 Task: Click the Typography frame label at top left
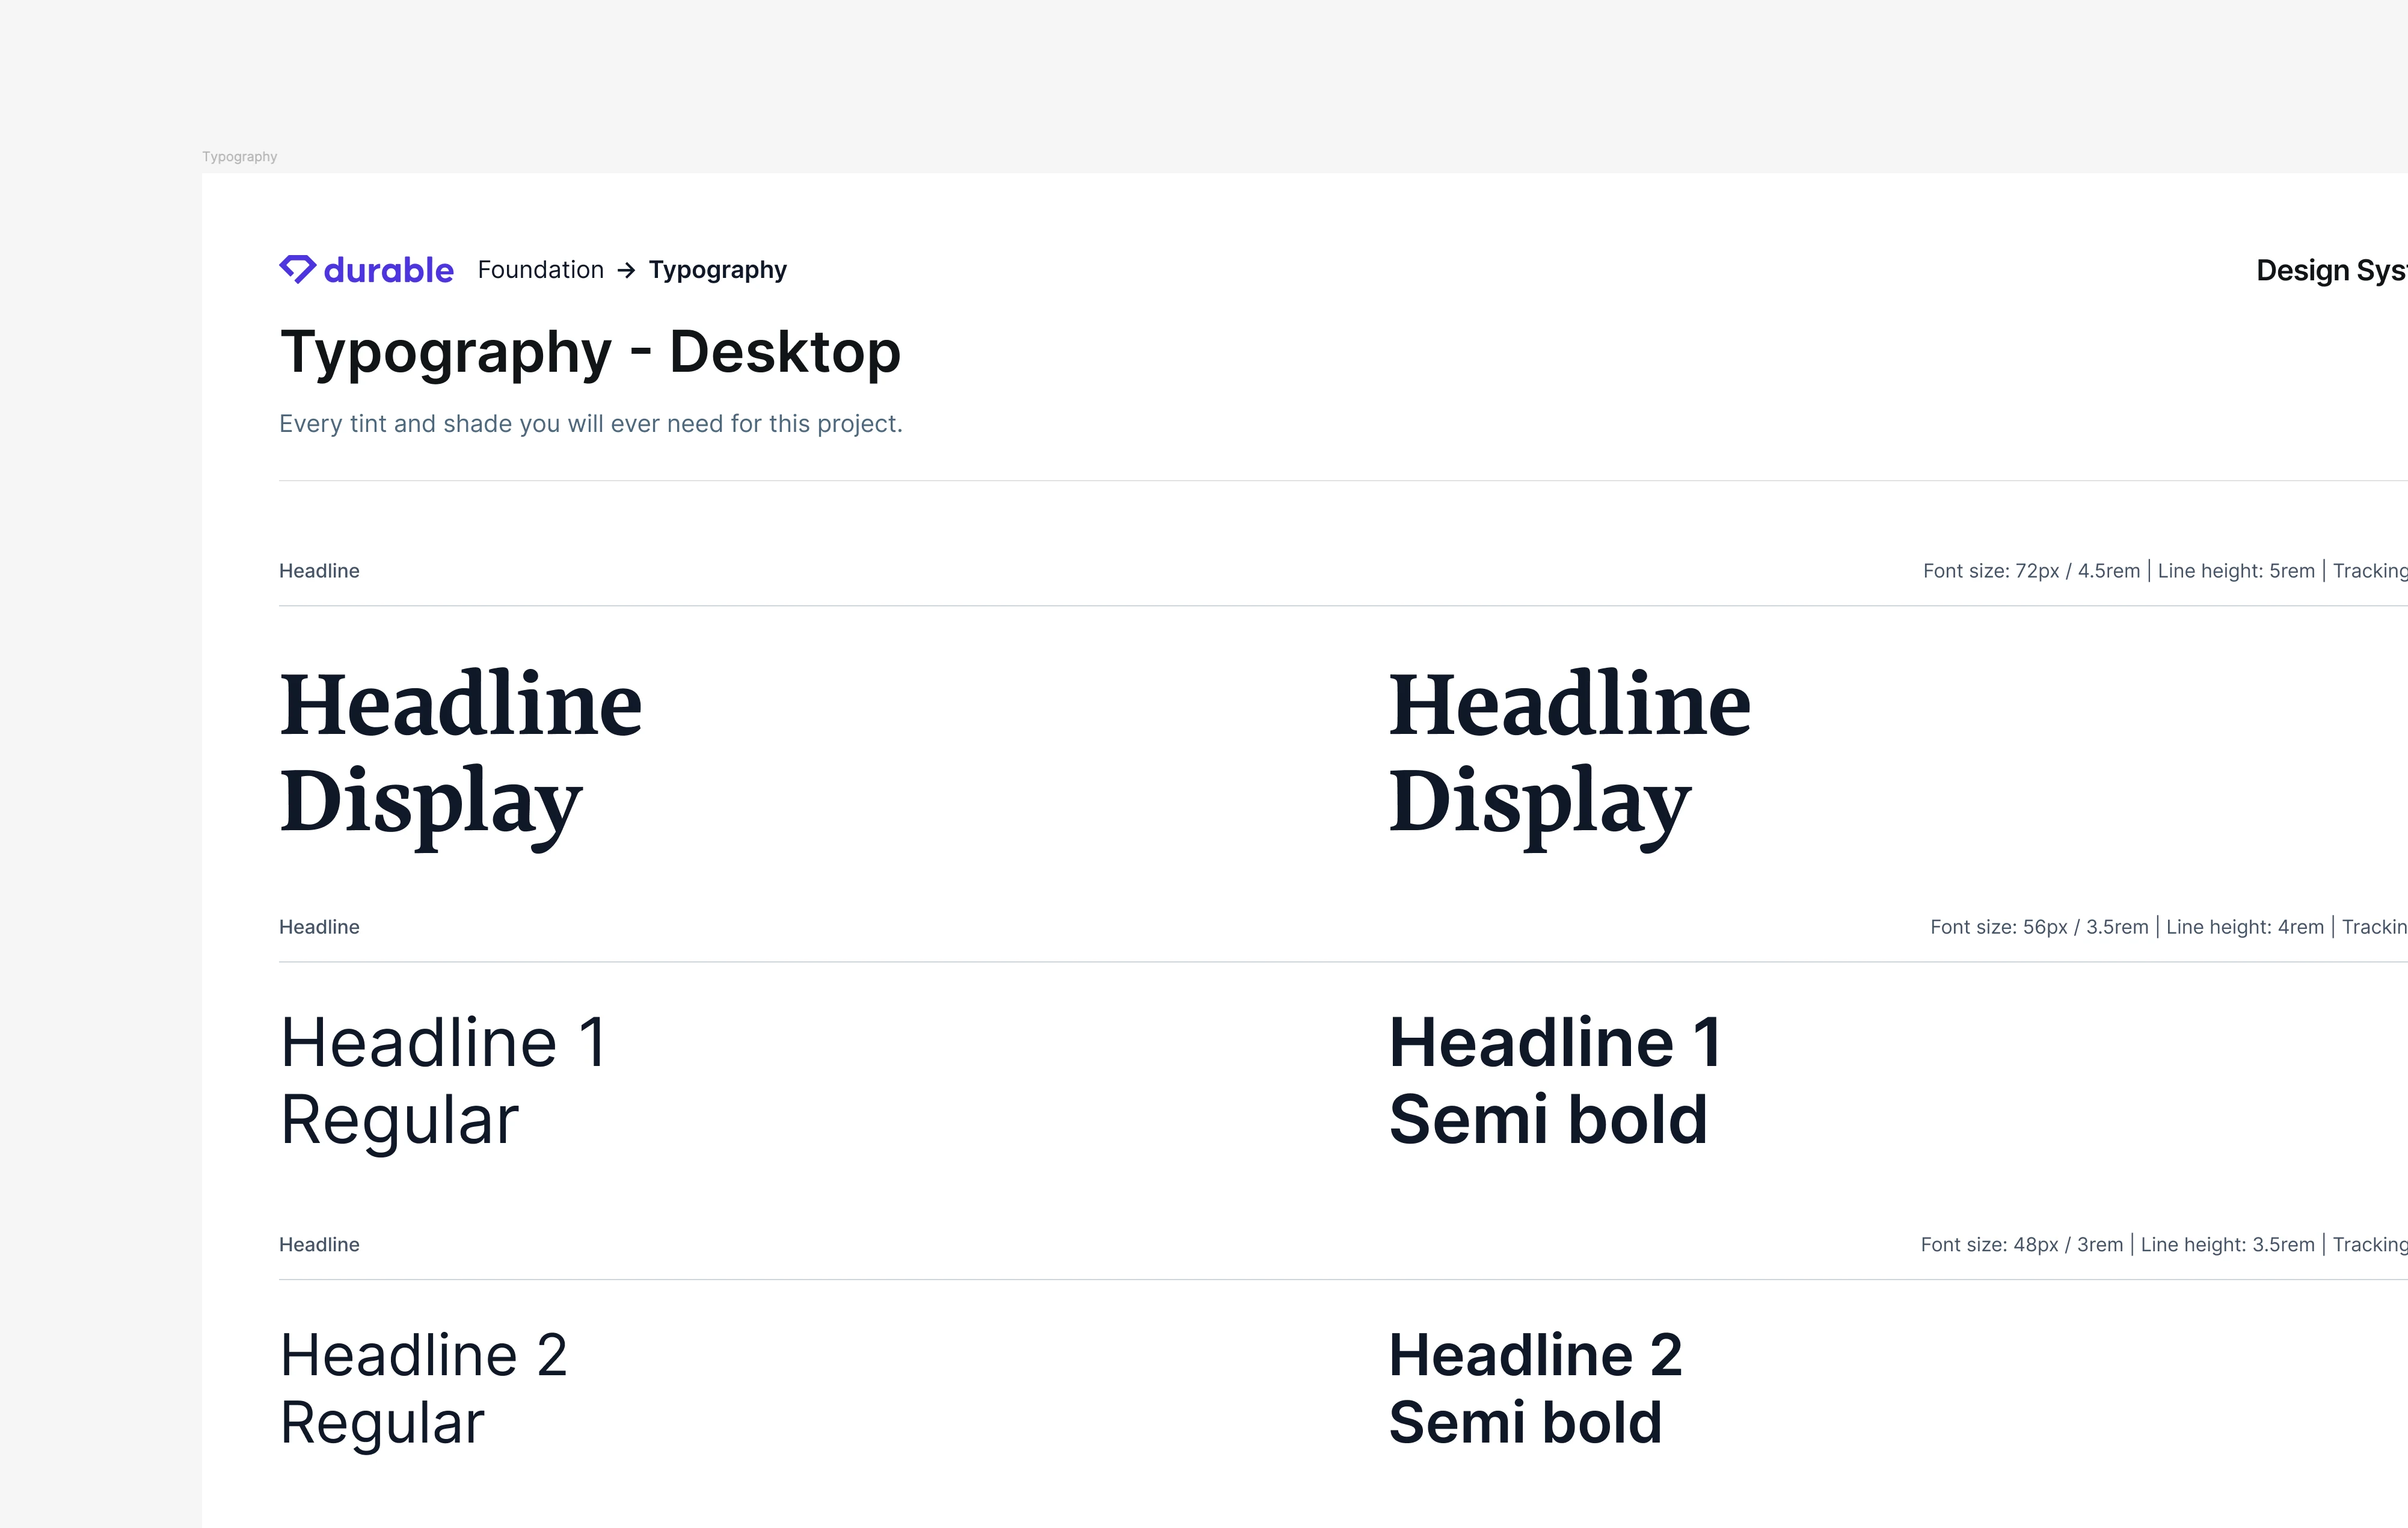pyautogui.click(x=238, y=156)
